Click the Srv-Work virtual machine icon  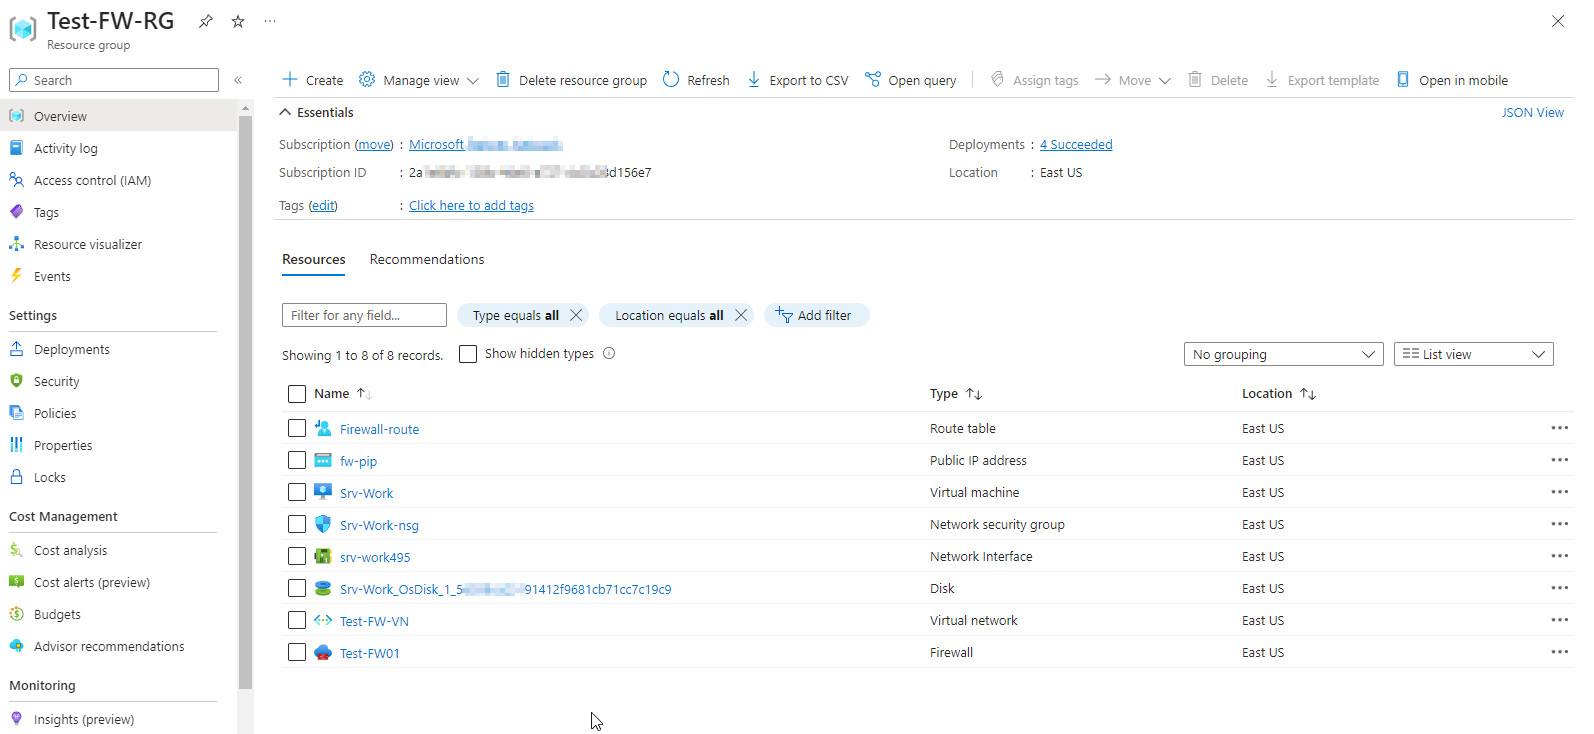(323, 492)
